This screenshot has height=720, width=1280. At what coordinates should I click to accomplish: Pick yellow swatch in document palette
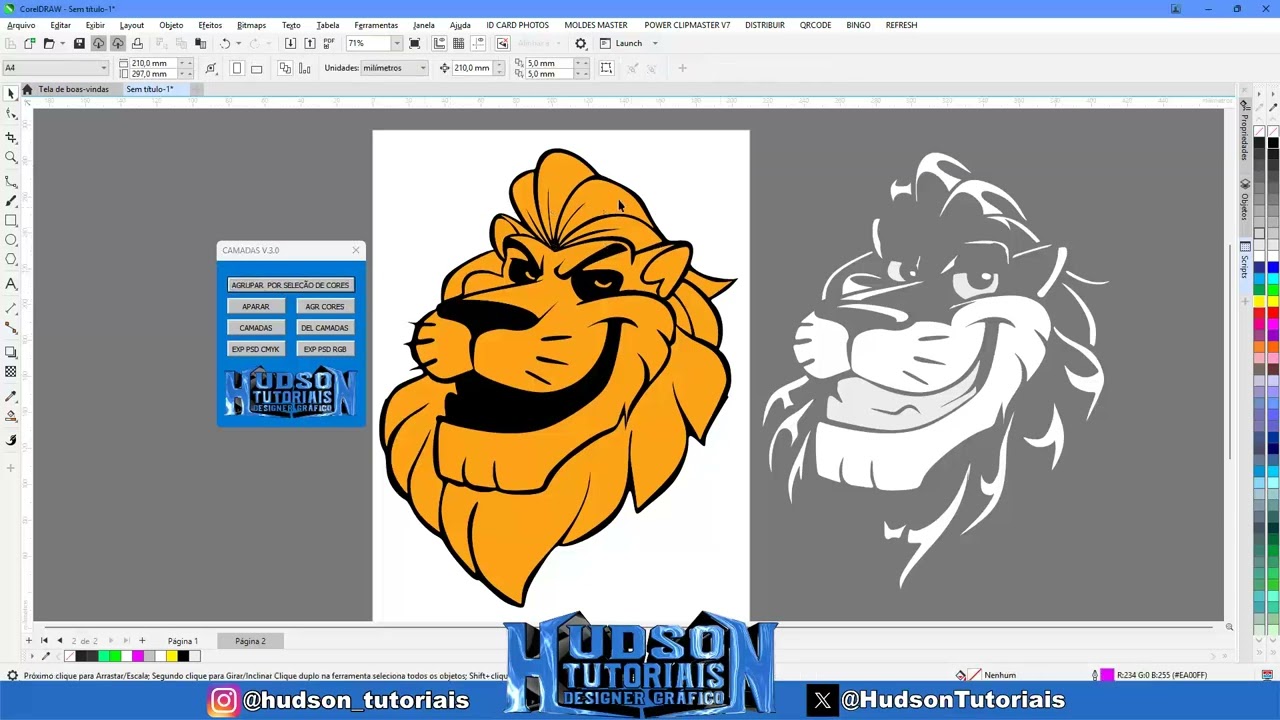coord(172,656)
